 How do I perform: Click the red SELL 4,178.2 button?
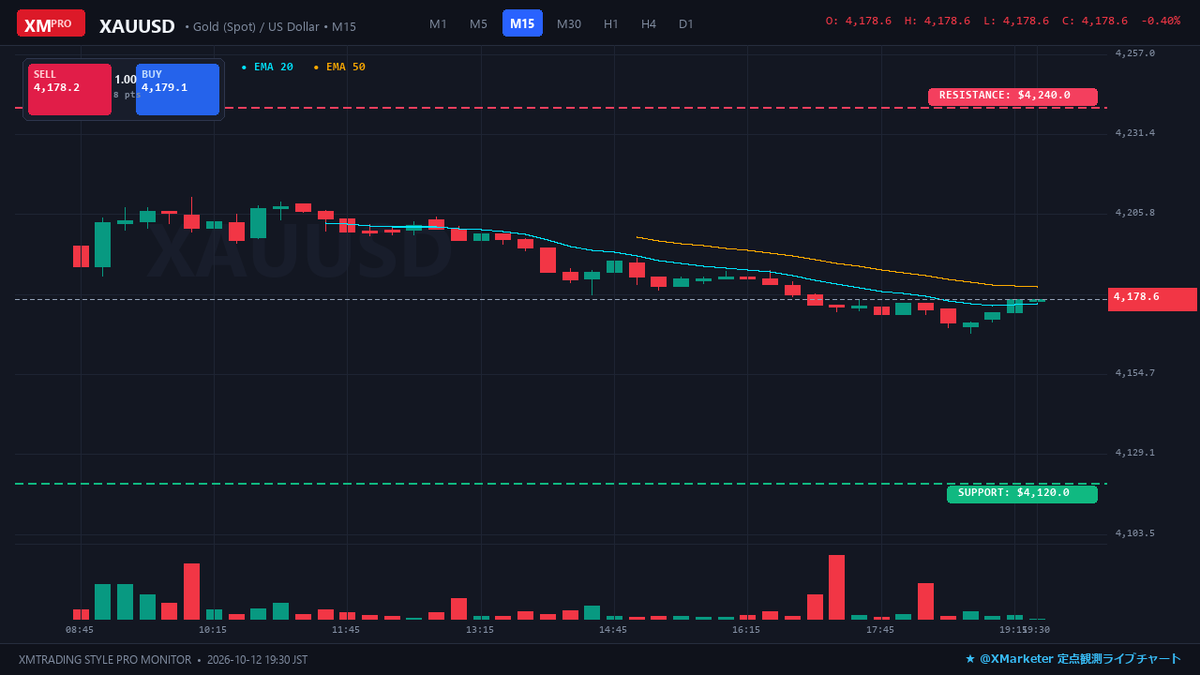[69, 90]
